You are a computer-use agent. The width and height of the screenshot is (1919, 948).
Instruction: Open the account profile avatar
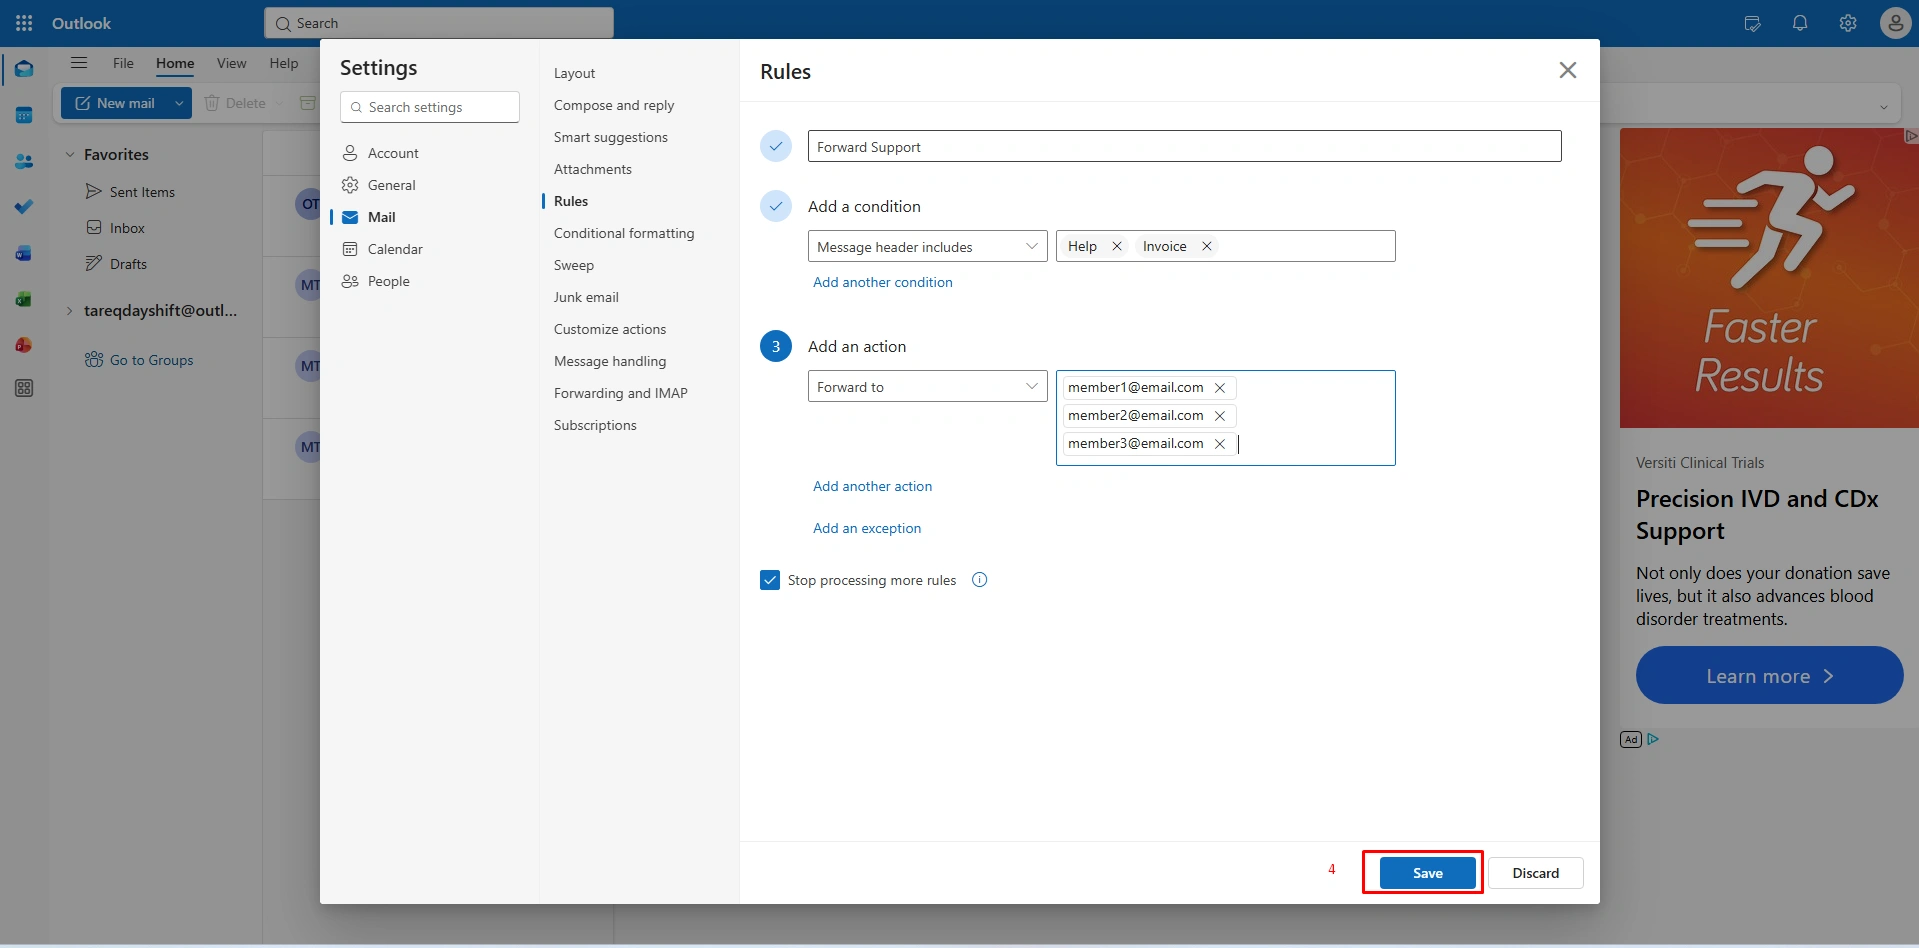click(1895, 23)
